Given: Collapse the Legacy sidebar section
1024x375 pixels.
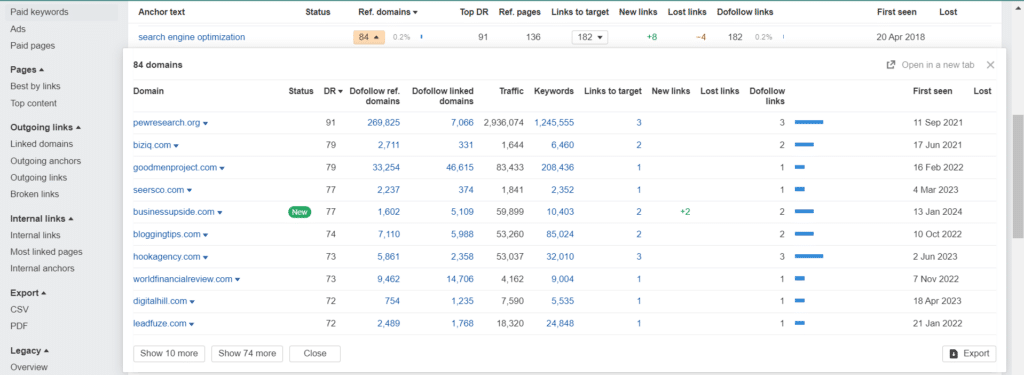Looking at the screenshot, I should 30,350.
